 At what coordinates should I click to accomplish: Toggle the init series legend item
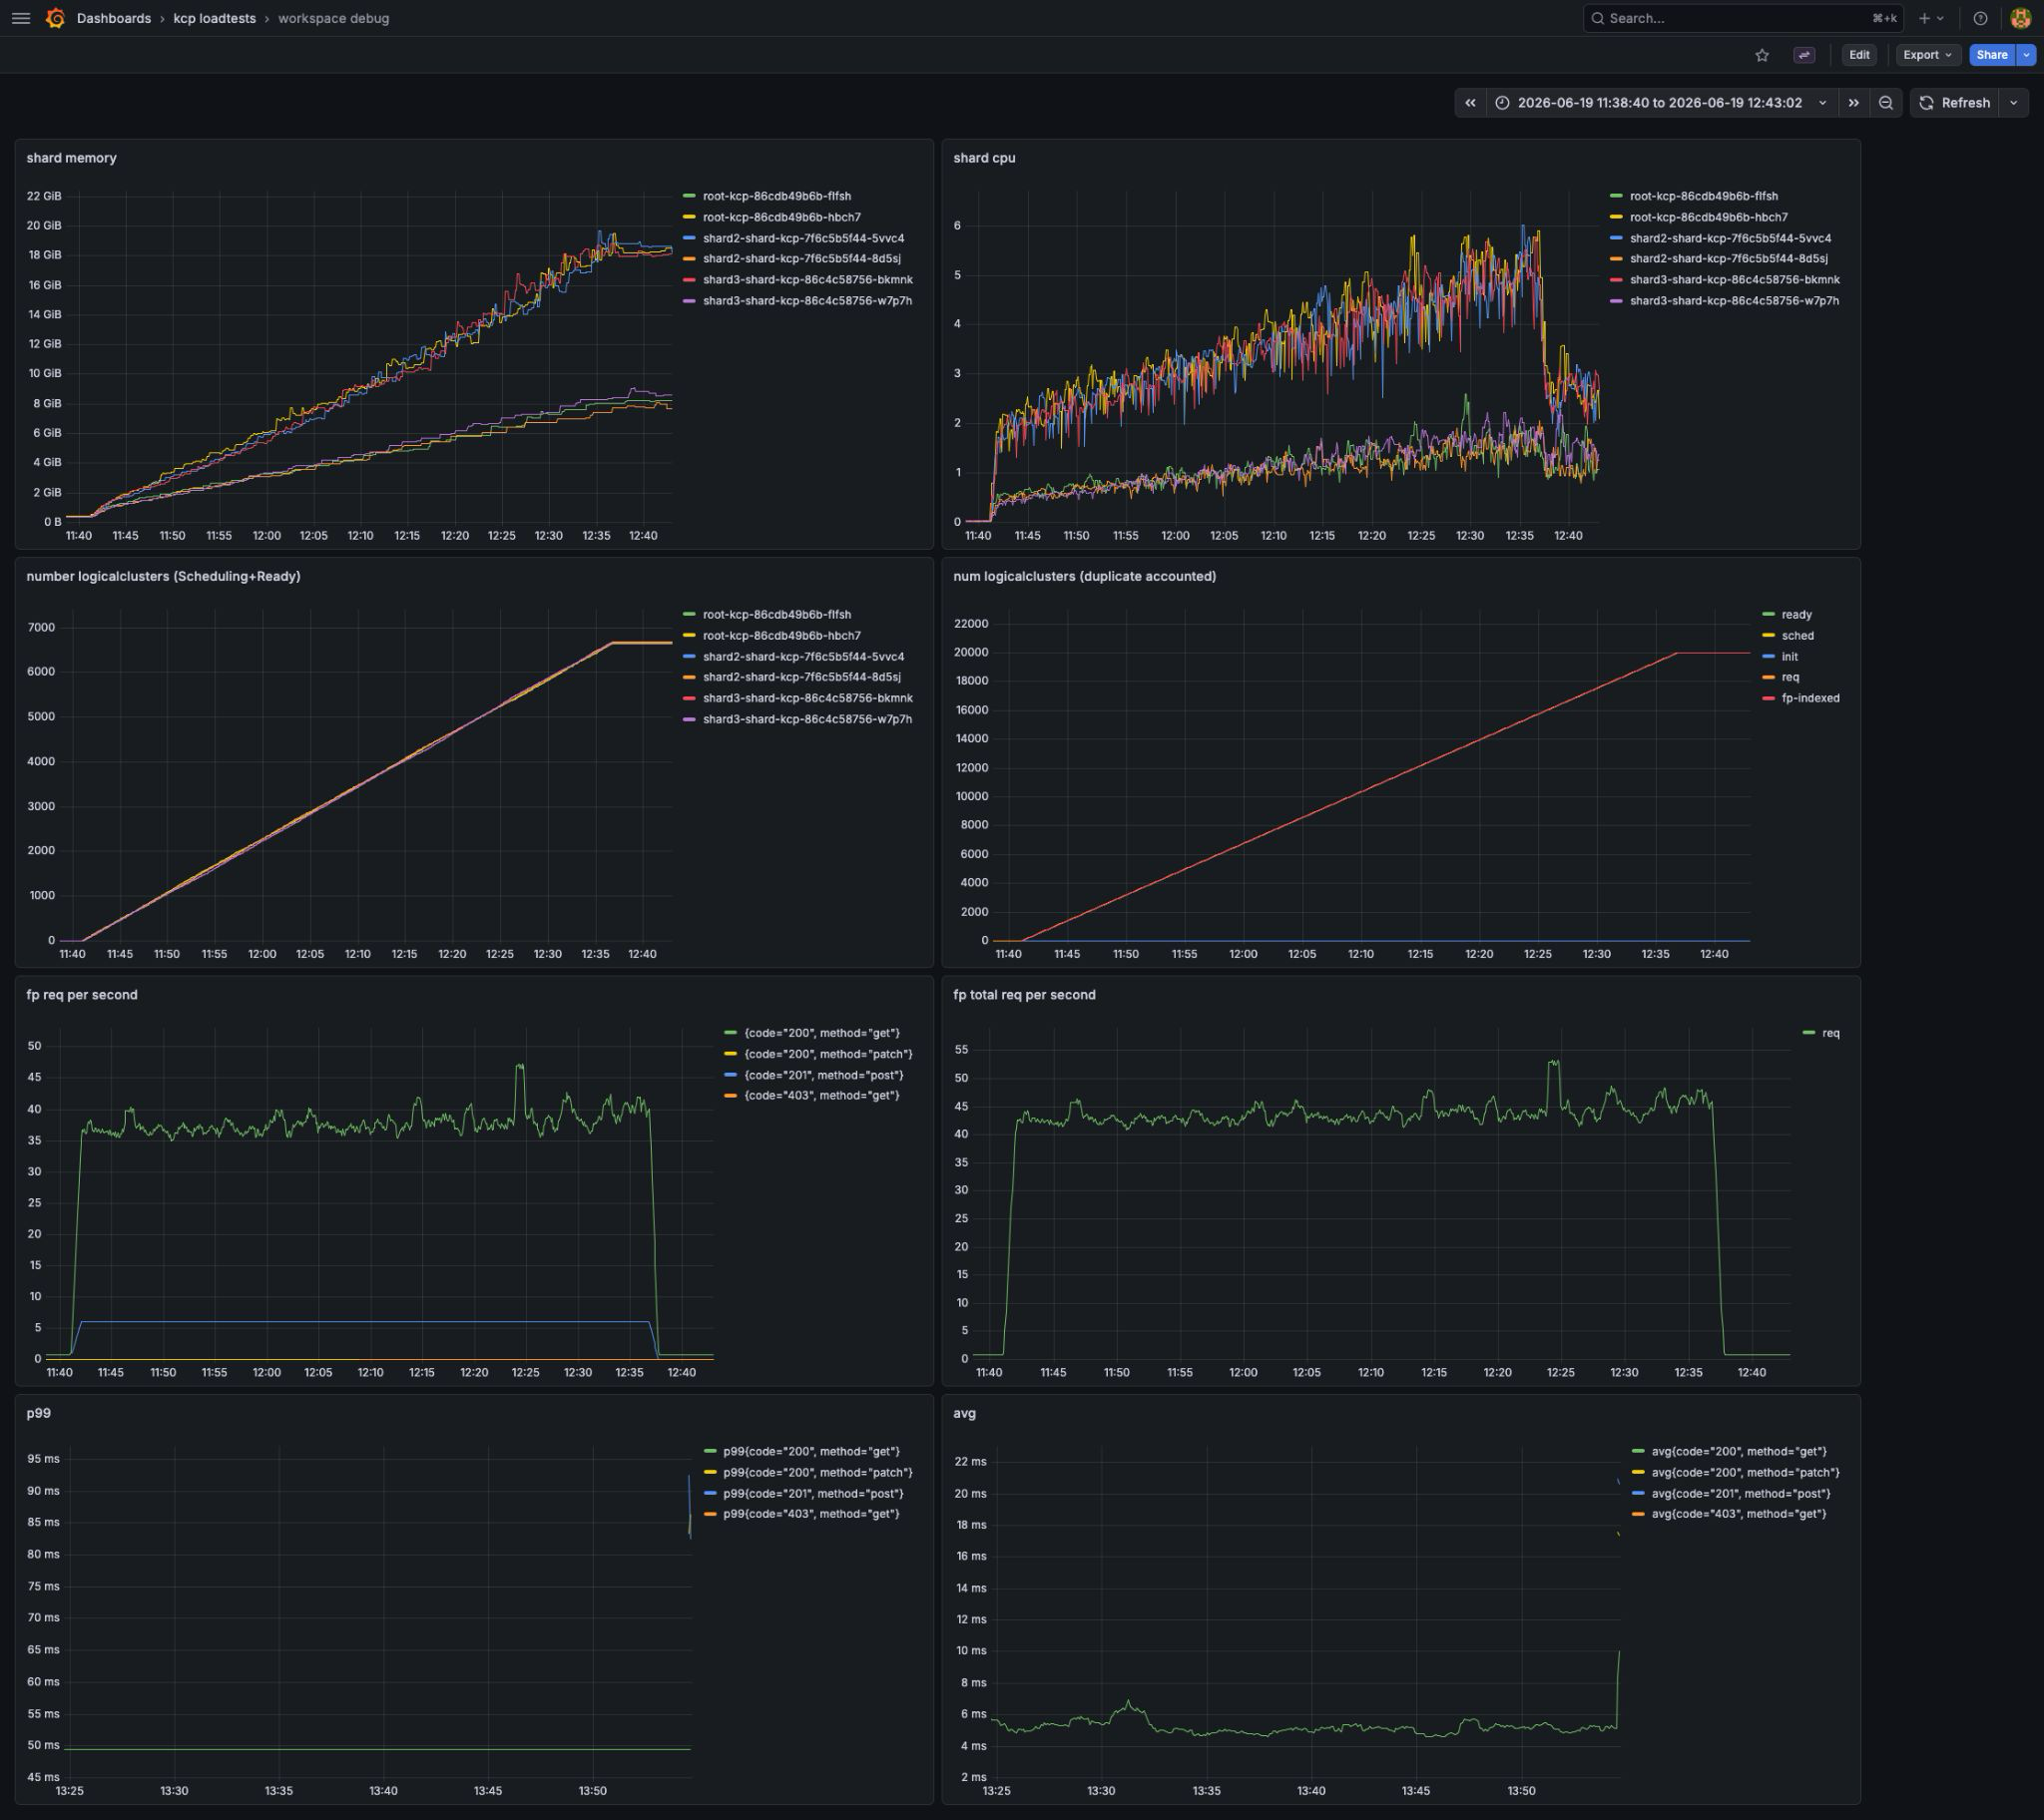(x=1789, y=656)
